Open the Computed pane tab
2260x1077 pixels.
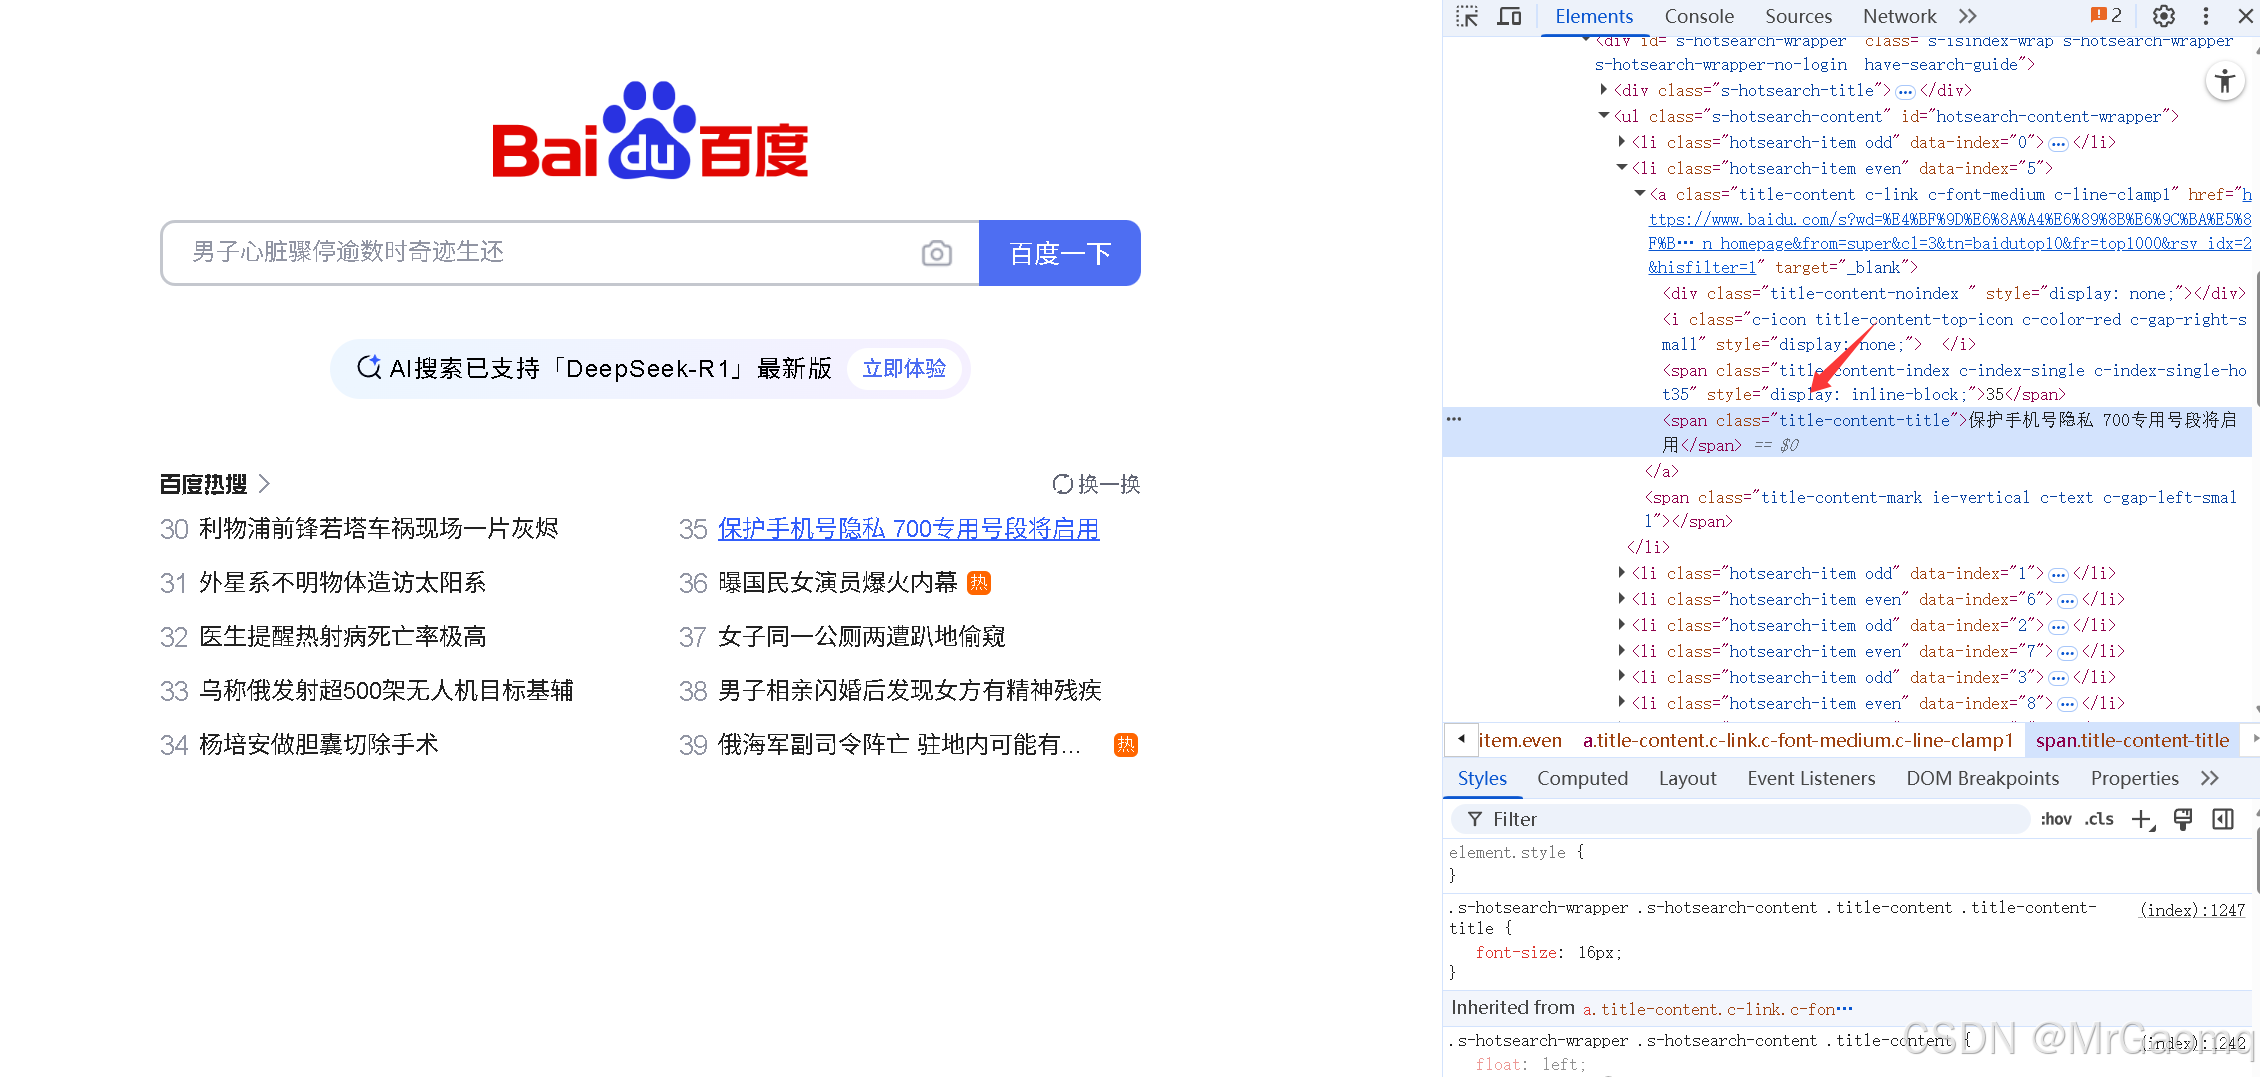(1582, 778)
